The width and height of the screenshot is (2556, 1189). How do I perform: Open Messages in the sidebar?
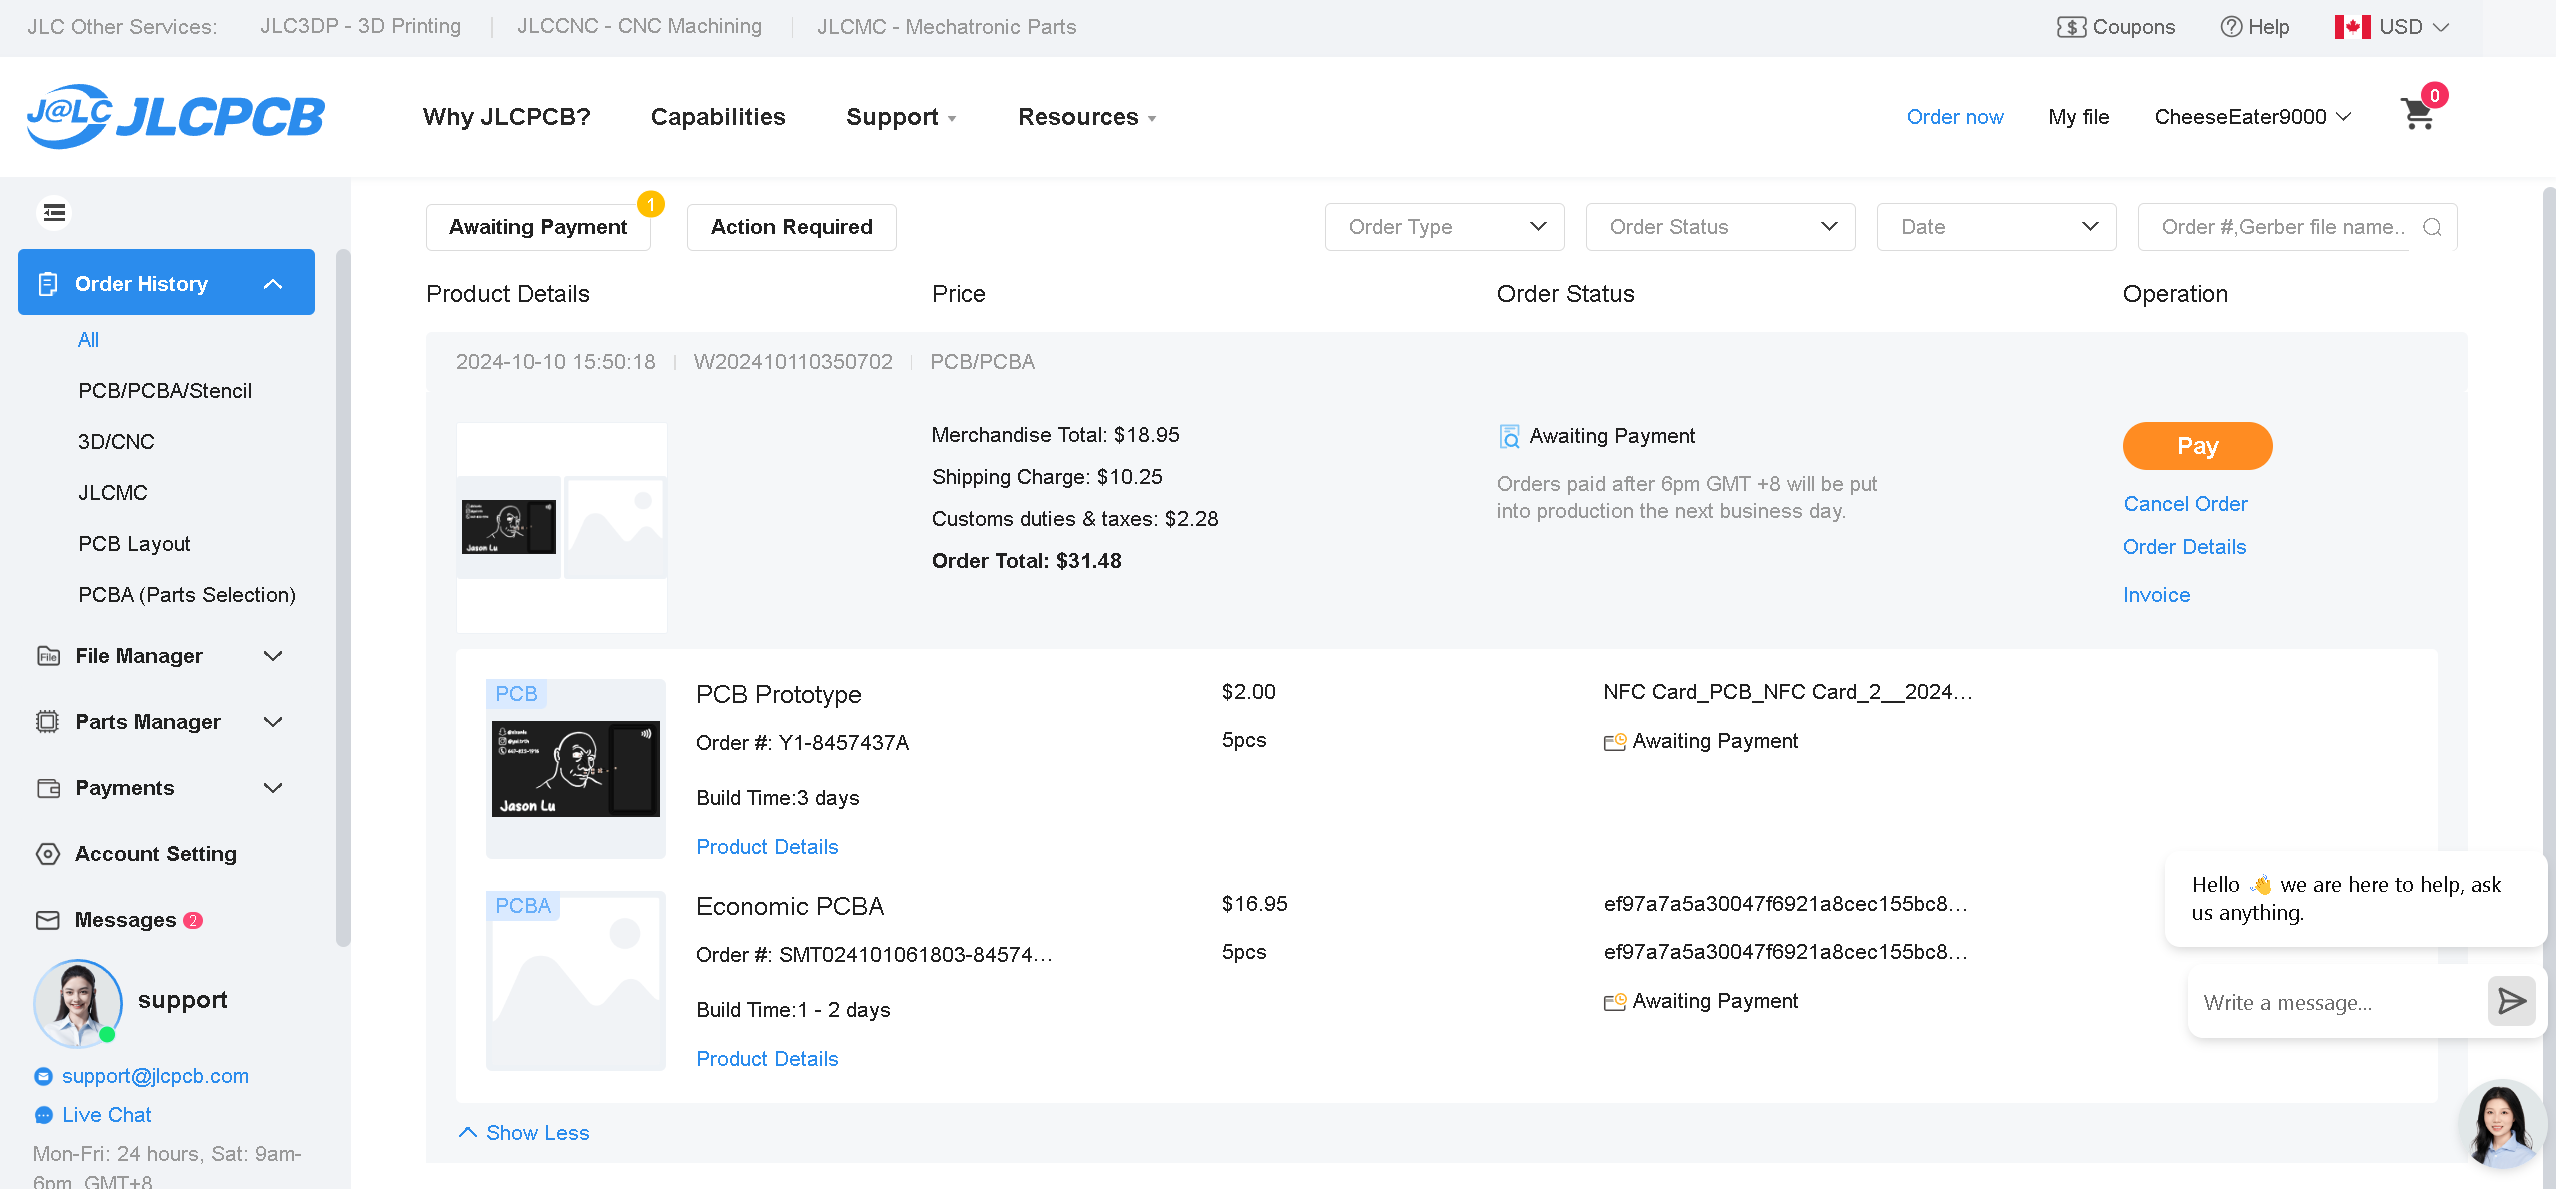[x=125, y=920]
